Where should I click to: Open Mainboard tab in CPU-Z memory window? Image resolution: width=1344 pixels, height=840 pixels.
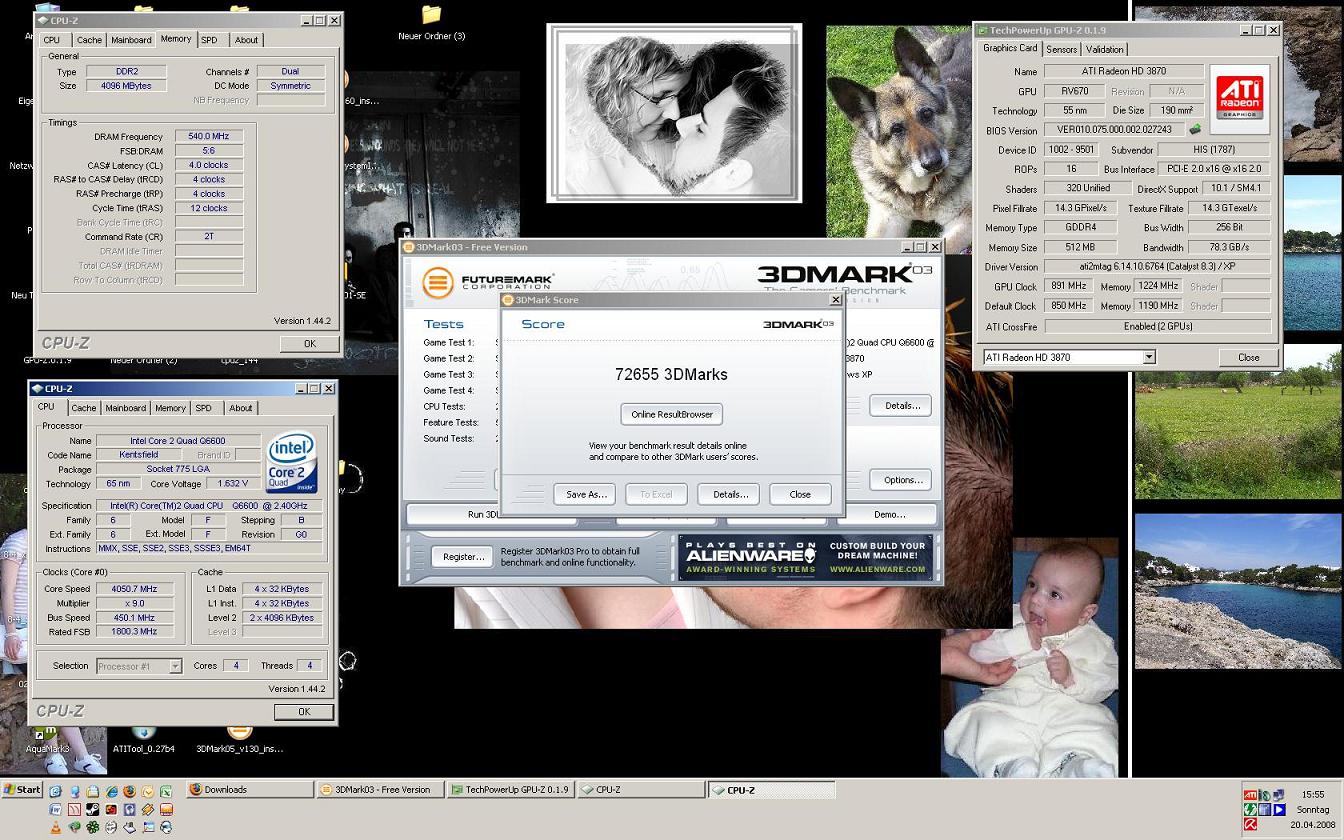pyautogui.click(x=131, y=40)
